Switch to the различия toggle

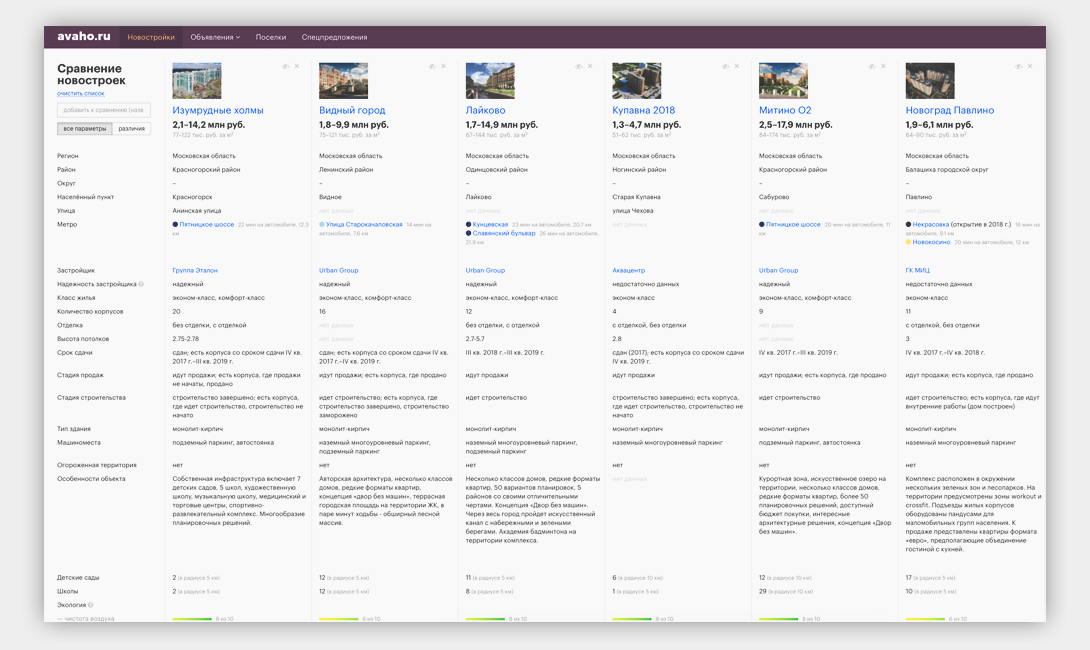[x=131, y=129]
